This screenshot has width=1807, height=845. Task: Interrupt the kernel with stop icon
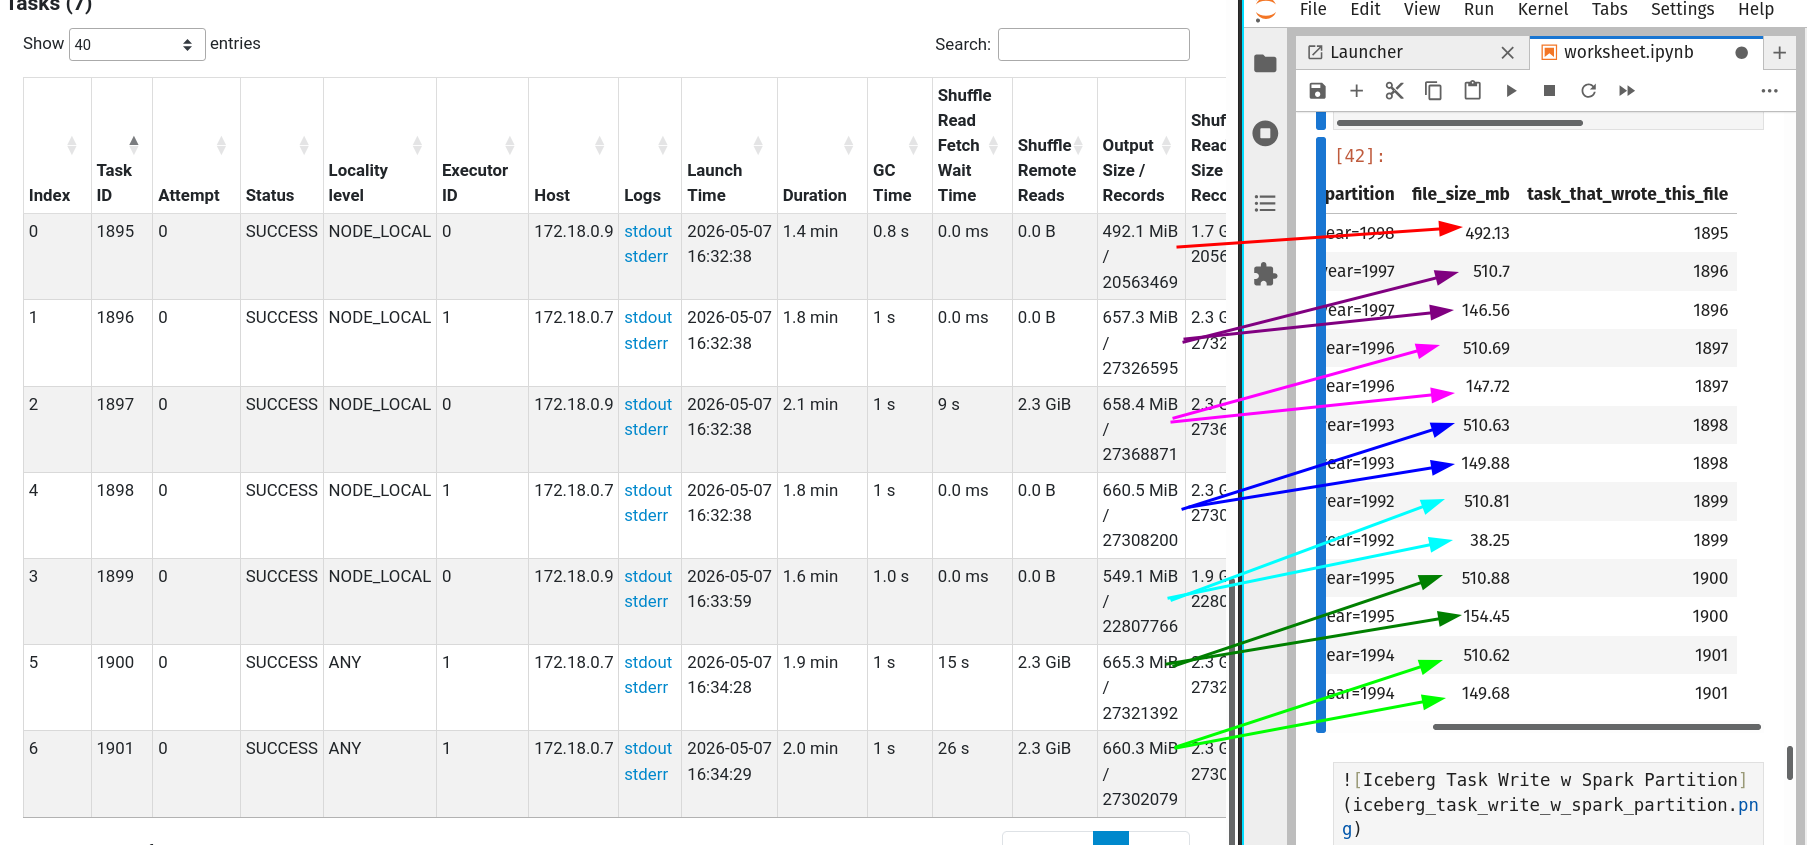pyautogui.click(x=1549, y=91)
